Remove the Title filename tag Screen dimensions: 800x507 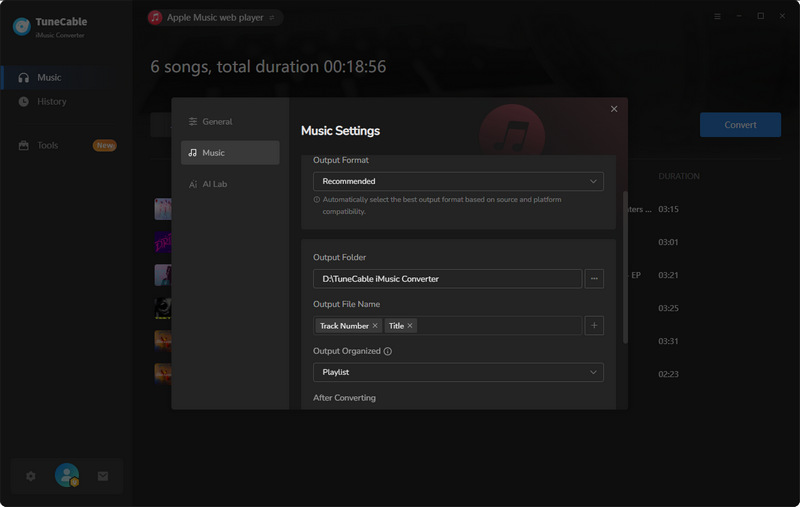pyautogui.click(x=410, y=325)
